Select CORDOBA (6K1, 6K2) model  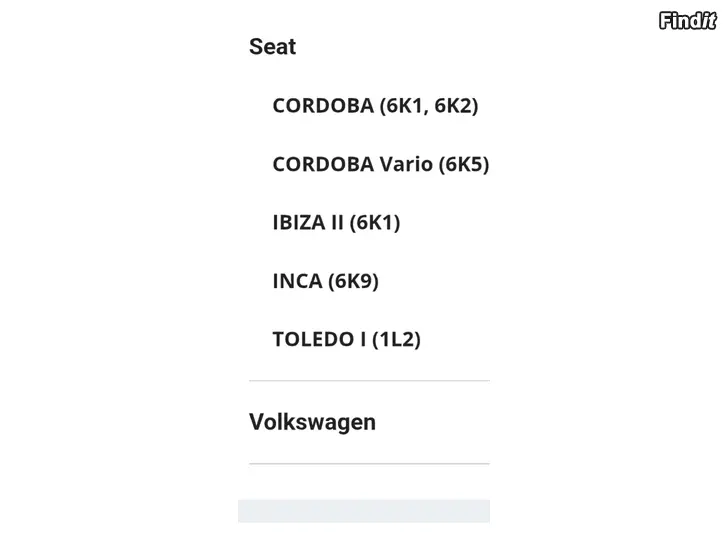click(375, 106)
